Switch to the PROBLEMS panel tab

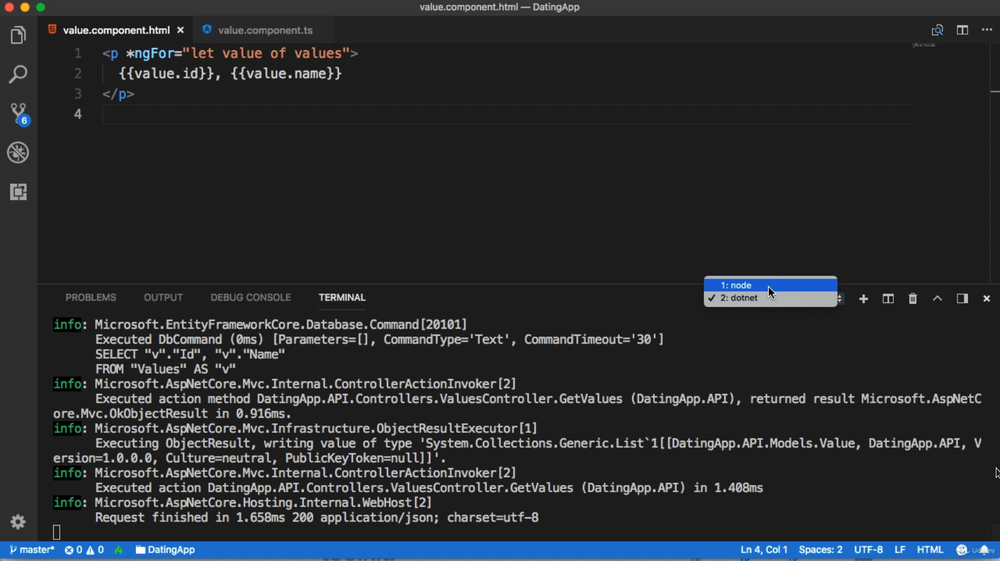pyautogui.click(x=91, y=298)
